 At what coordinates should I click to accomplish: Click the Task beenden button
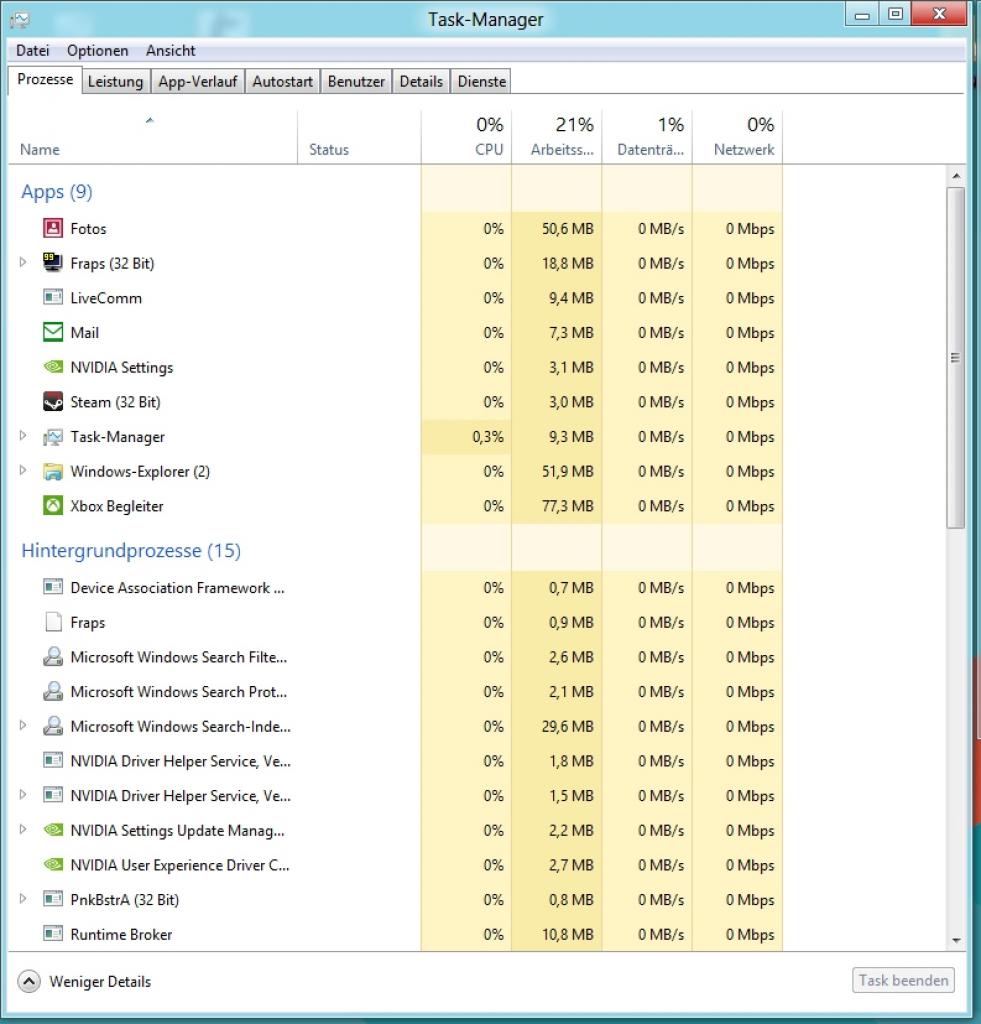903,980
